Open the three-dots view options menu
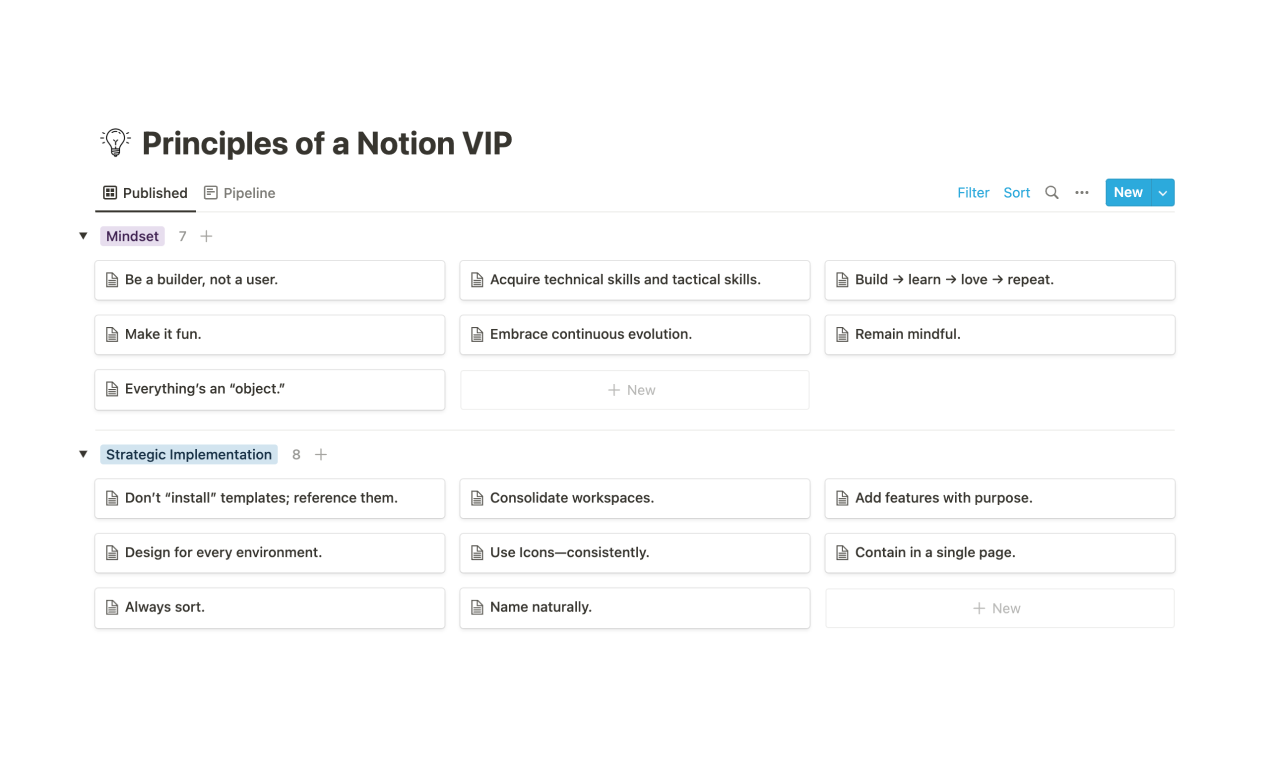 pyautogui.click(x=1082, y=193)
